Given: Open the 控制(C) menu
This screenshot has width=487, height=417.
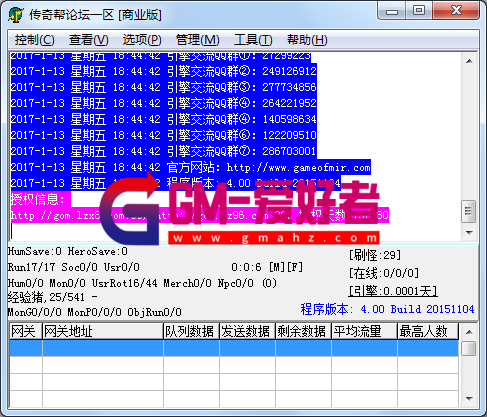Looking at the screenshot, I should (x=34, y=40).
